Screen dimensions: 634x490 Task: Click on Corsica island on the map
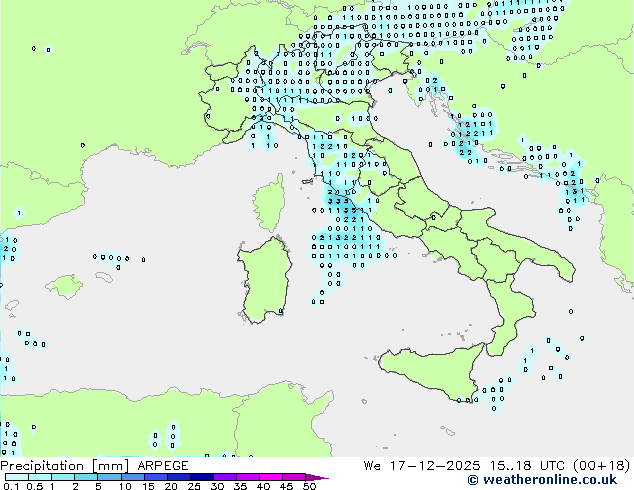269,202
